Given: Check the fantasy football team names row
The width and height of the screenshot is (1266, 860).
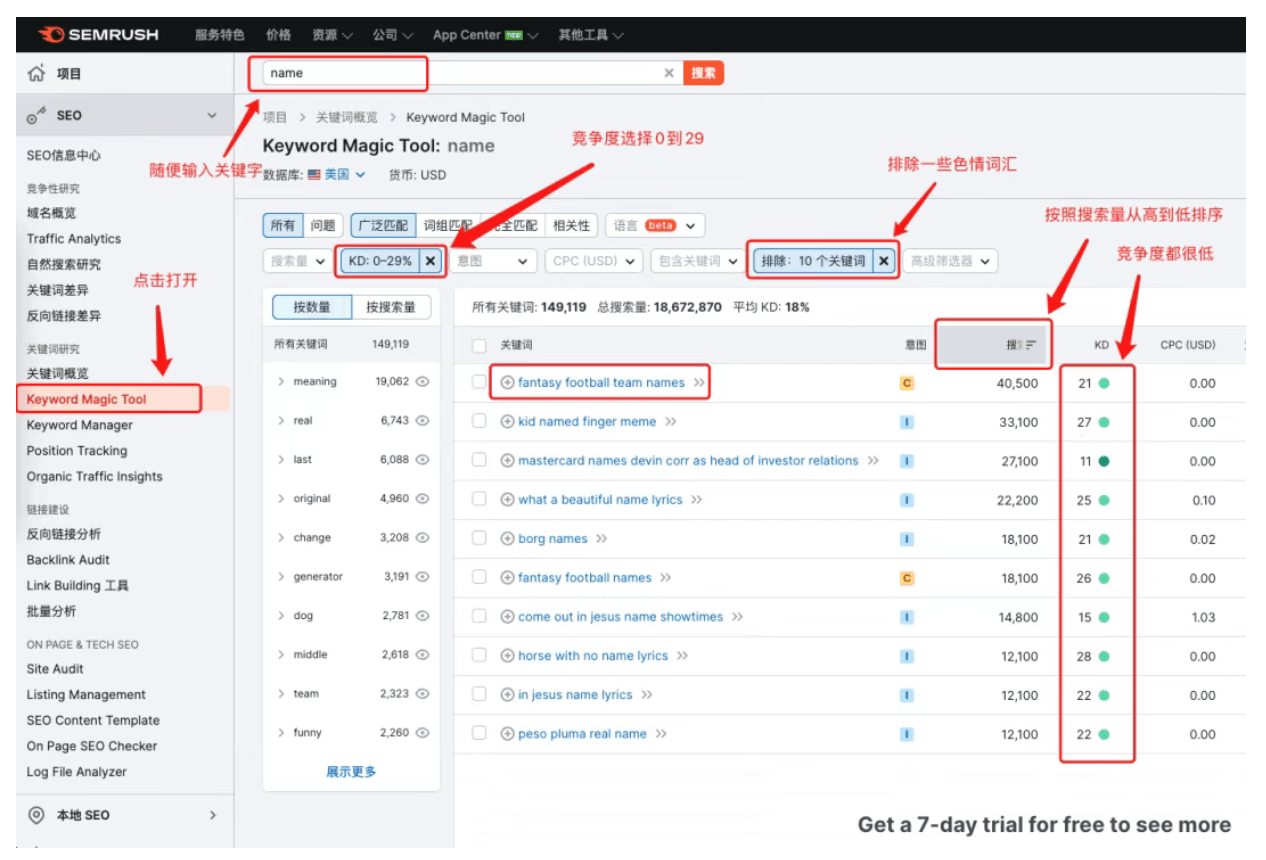Looking at the screenshot, I should 478,382.
